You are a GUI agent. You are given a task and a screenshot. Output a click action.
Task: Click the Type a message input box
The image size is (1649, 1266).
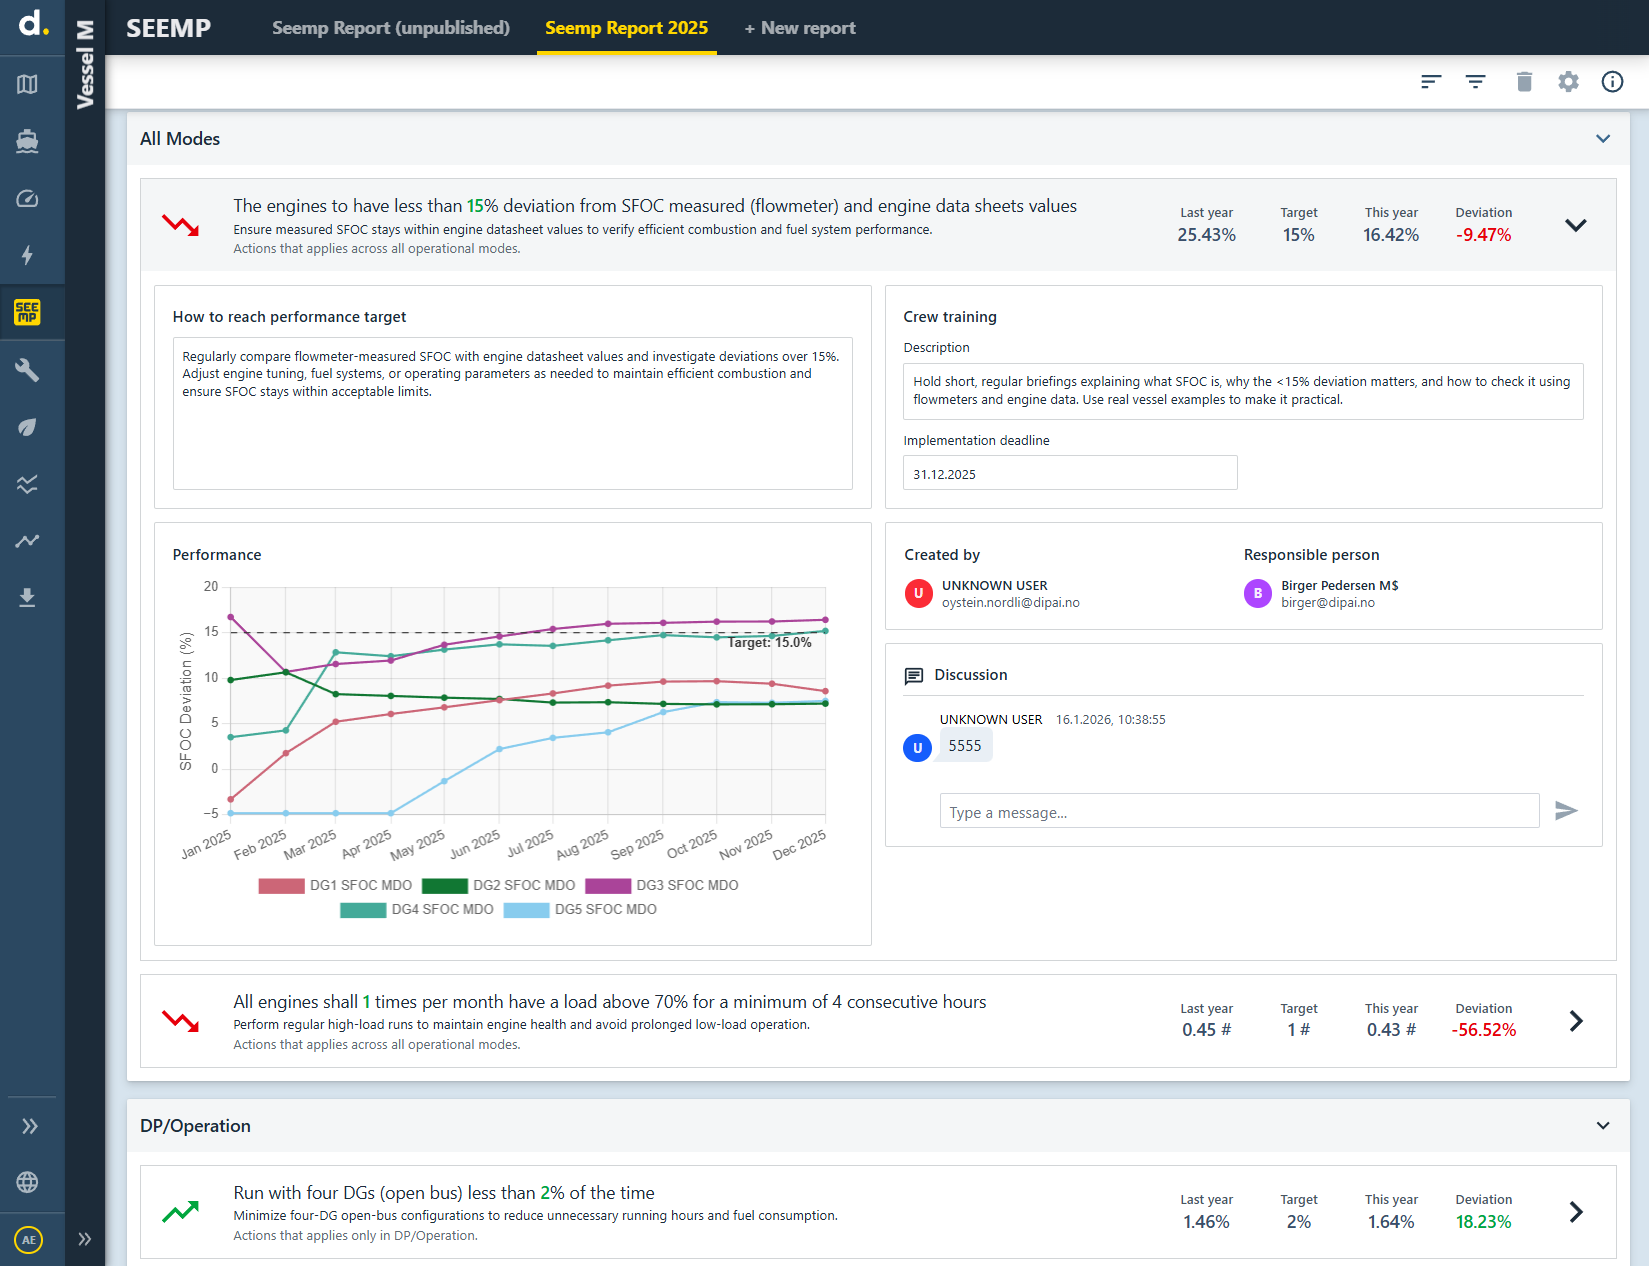(x=1239, y=811)
